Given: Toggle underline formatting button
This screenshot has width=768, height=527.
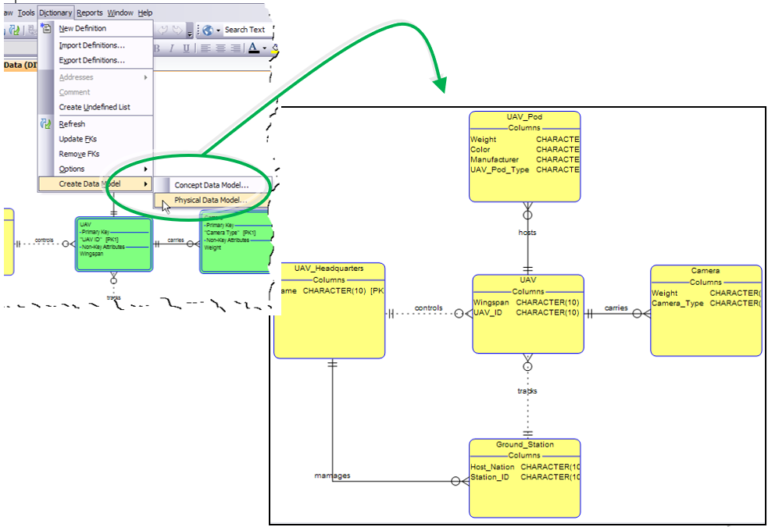Looking at the screenshot, I should click(x=184, y=48).
